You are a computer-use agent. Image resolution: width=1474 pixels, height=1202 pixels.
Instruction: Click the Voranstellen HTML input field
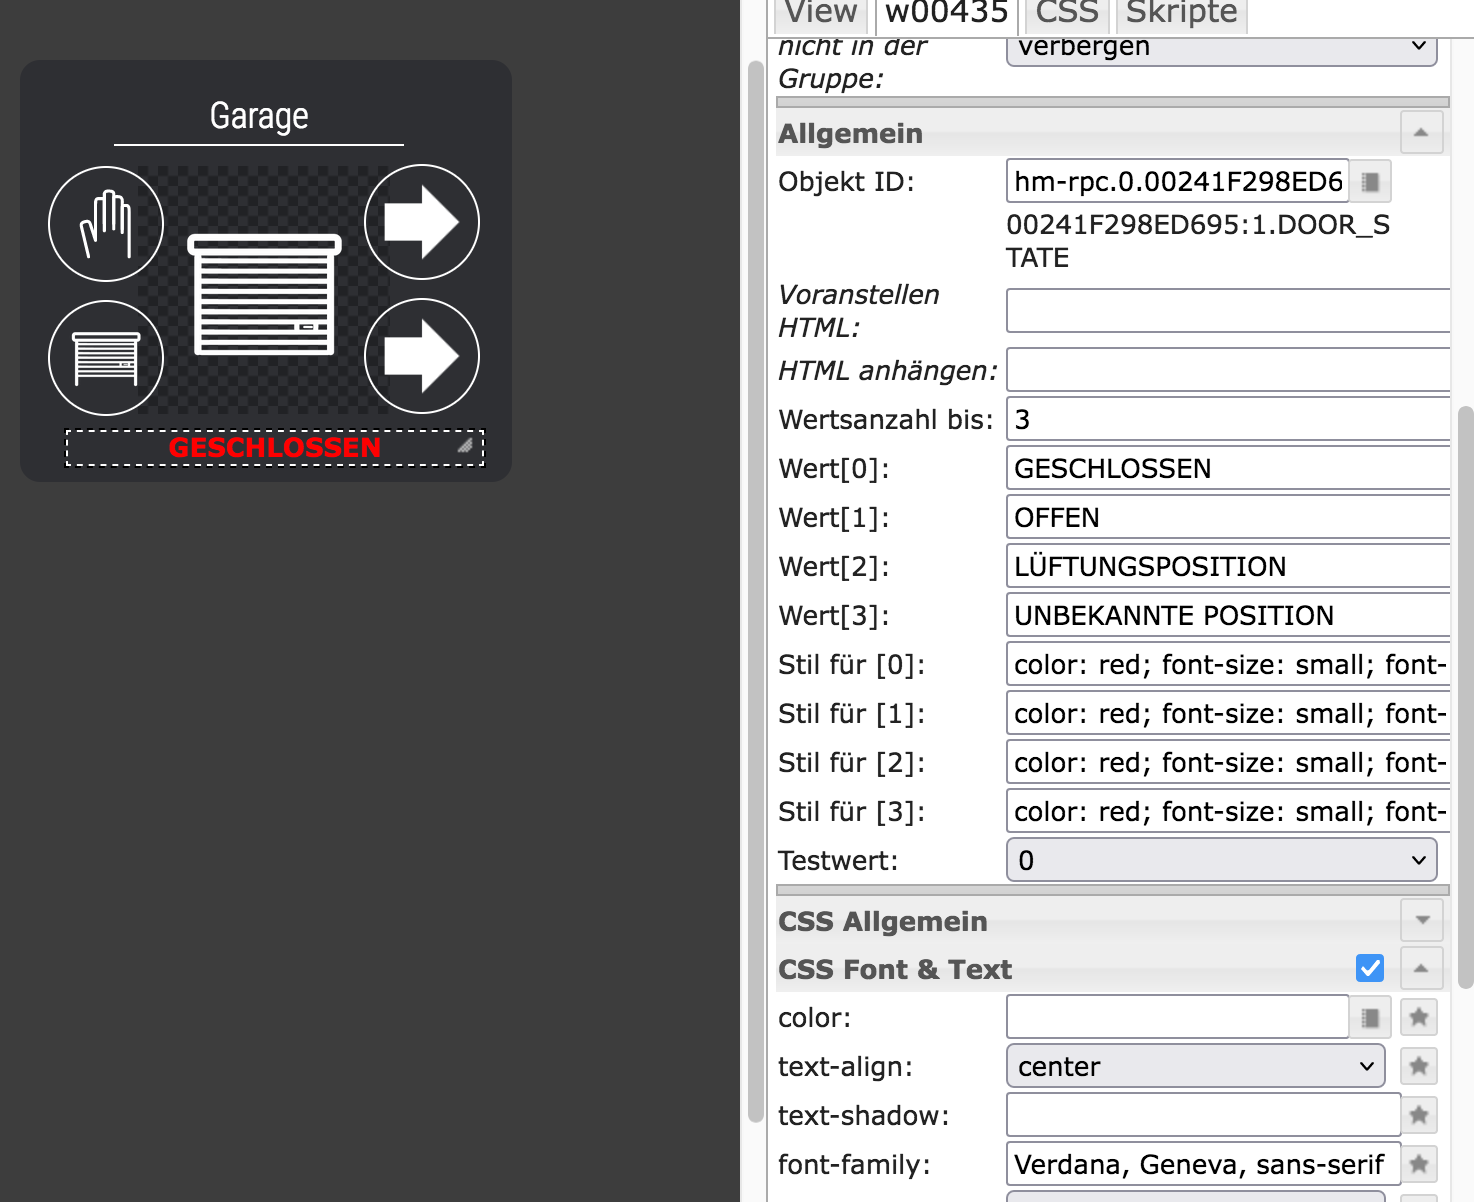[1228, 310]
